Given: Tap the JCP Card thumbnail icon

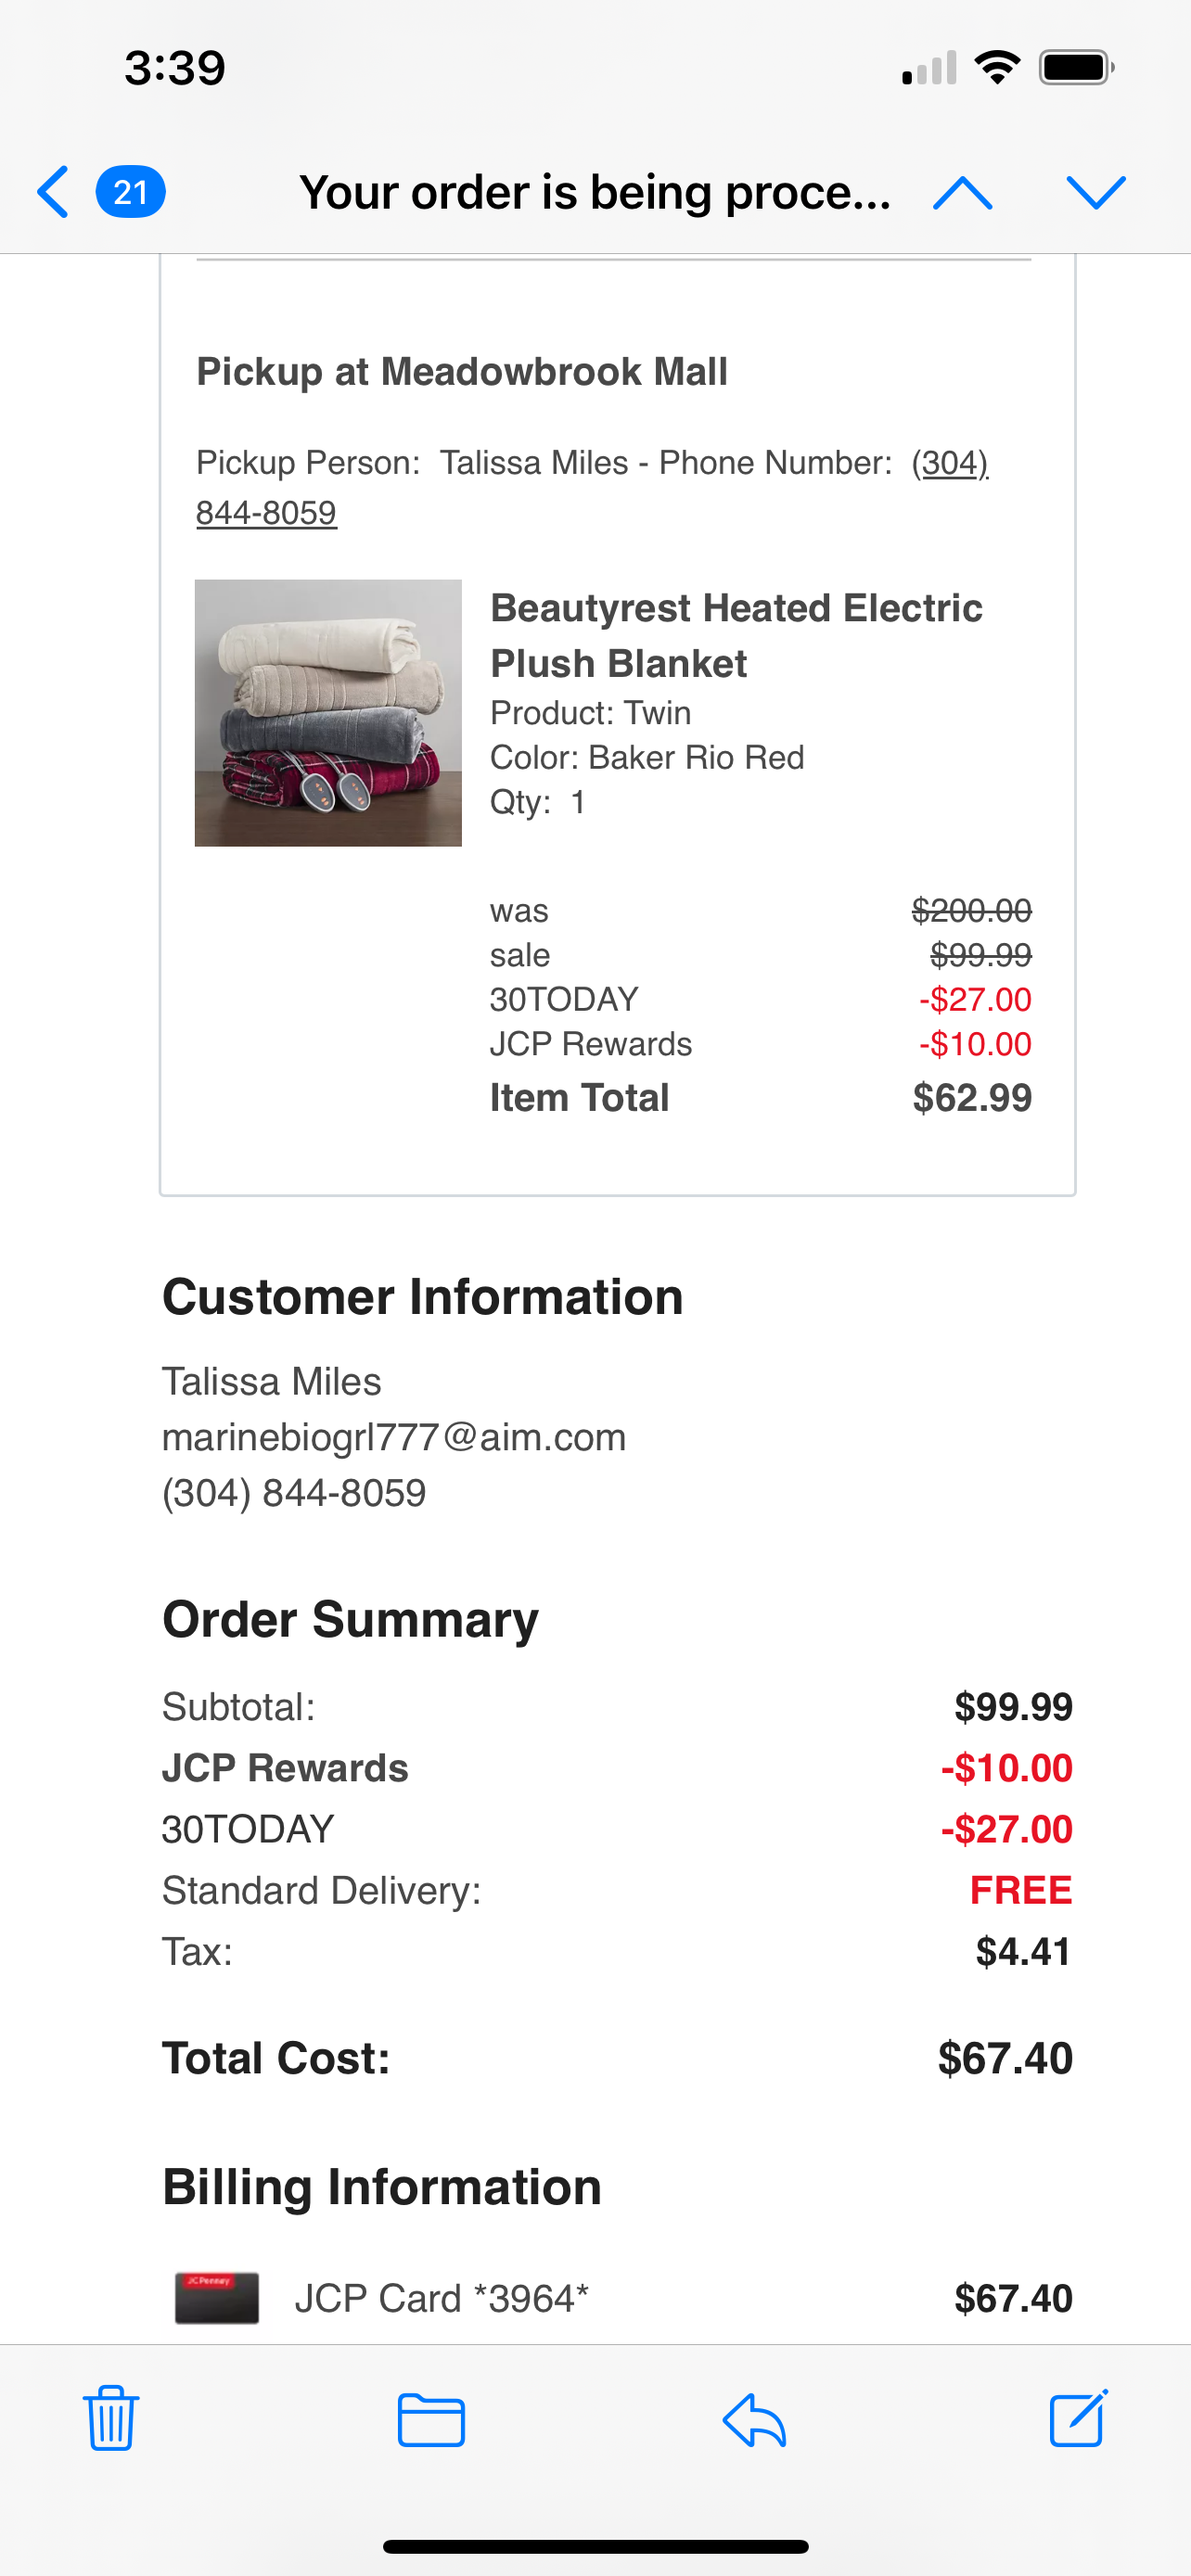Looking at the screenshot, I should pyautogui.click(x=217, y=2298).
